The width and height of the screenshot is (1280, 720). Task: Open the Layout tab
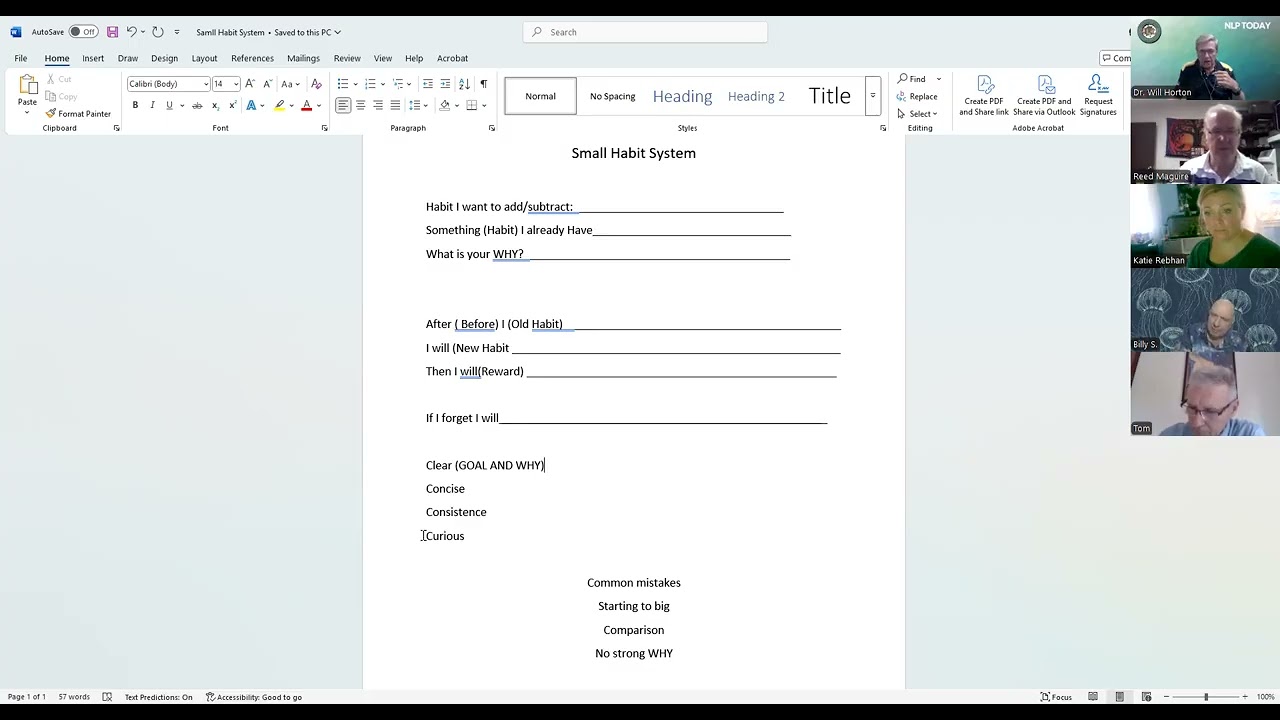pos(204,58)
